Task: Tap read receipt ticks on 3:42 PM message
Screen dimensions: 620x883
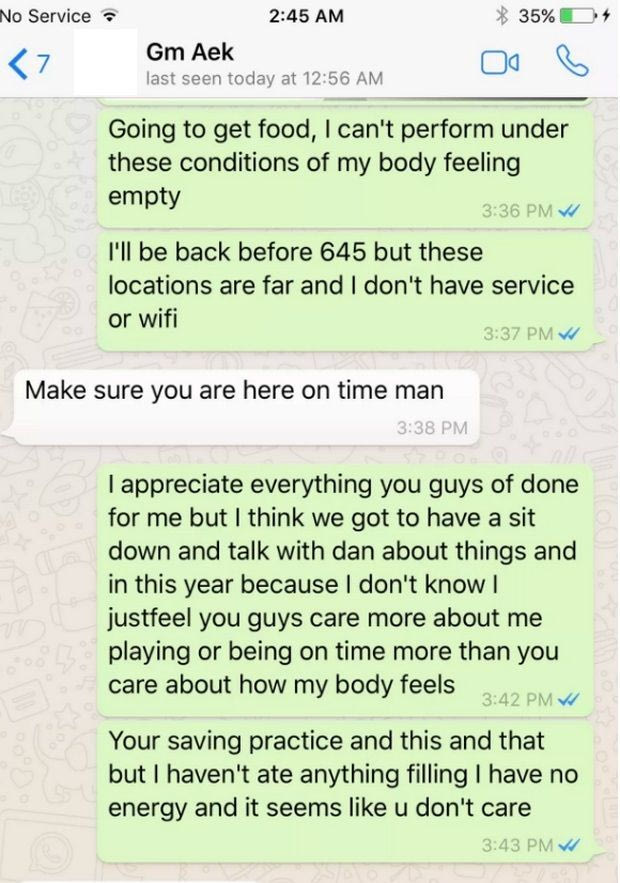Action: coord(568,700)
